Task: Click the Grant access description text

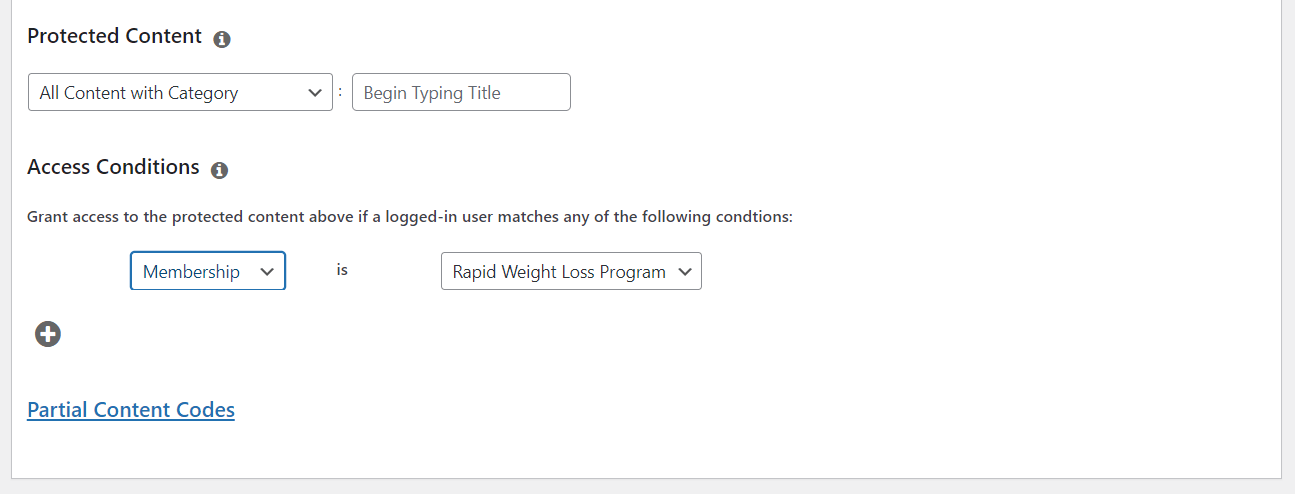Action: click(410, 217)
